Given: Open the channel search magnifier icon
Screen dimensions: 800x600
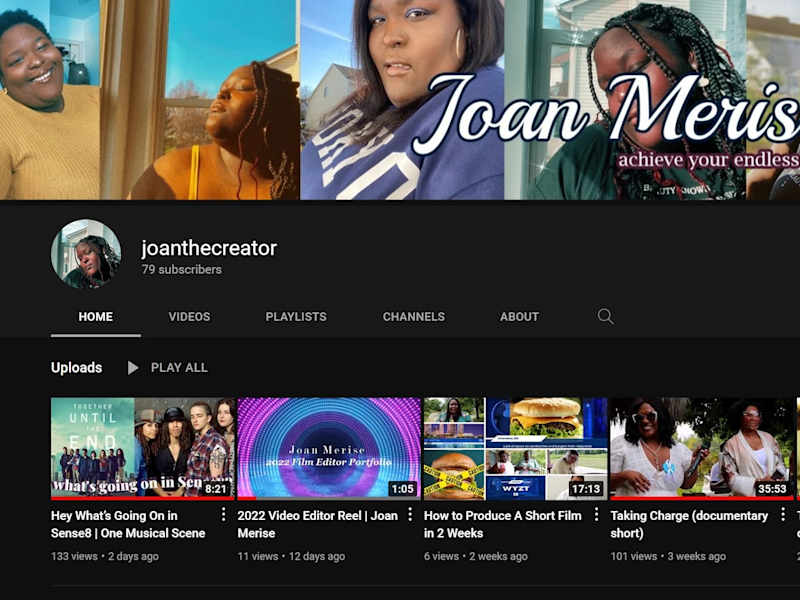Looking at the screenshot, I should (x=605, y=316).
